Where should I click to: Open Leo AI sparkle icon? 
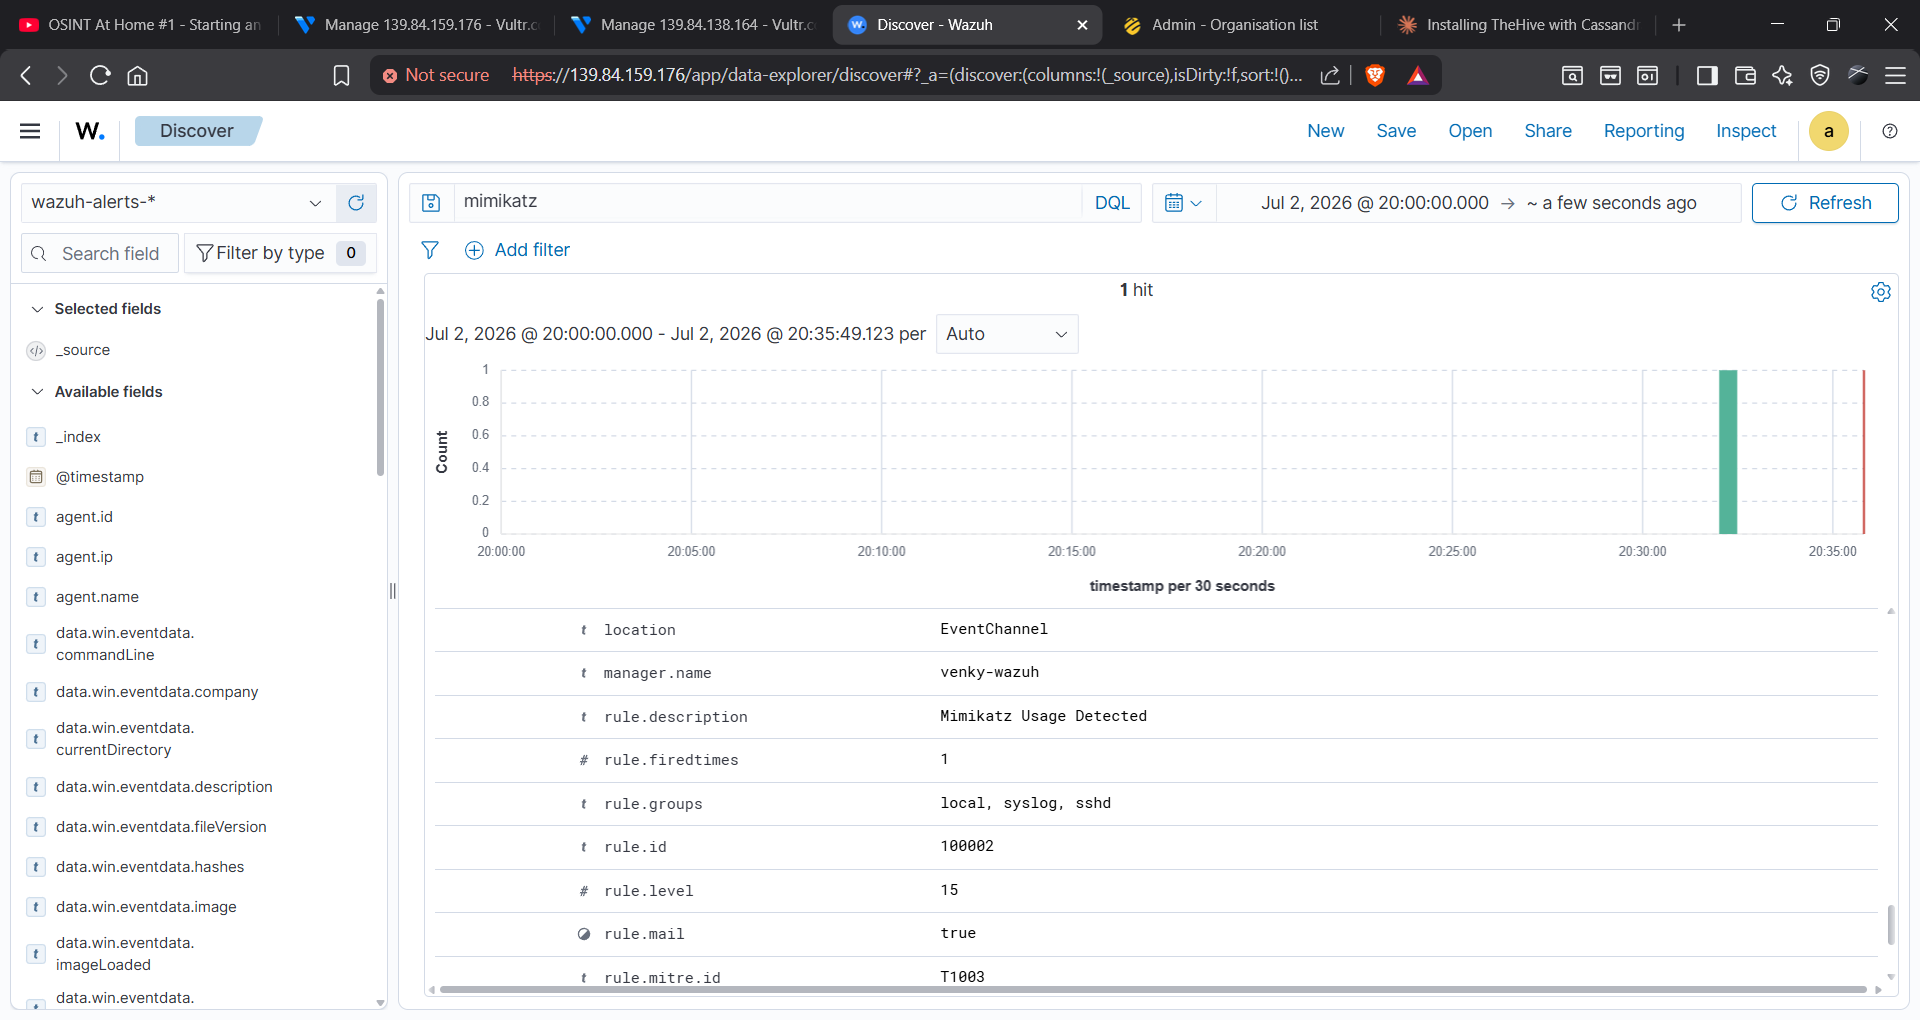coord(1782,75)
